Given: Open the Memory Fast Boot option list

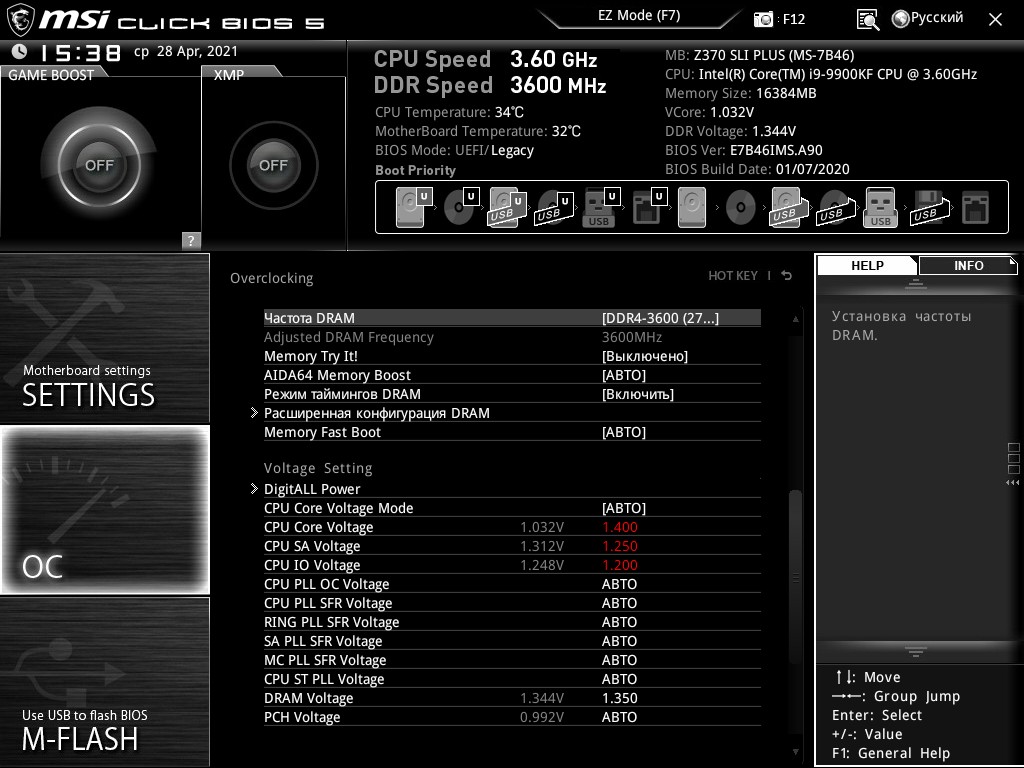Looking at the screenshot, I should click(624, 432).
